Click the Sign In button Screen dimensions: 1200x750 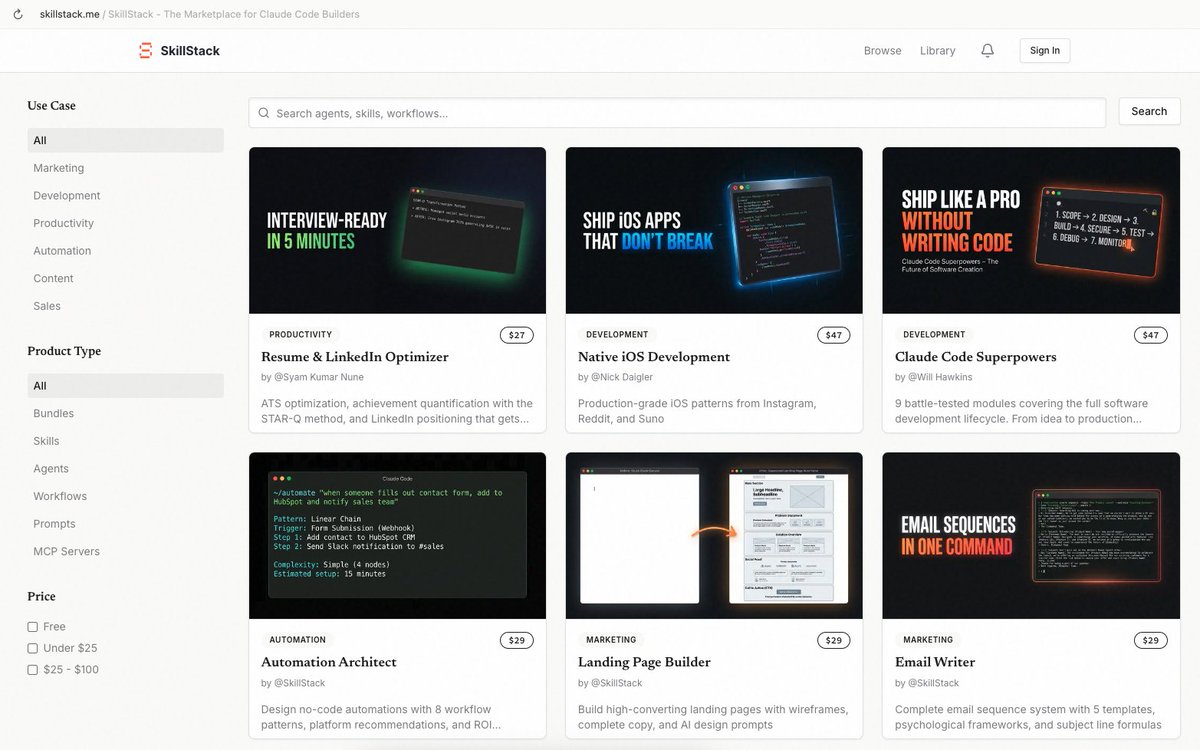pos(1045,50)
